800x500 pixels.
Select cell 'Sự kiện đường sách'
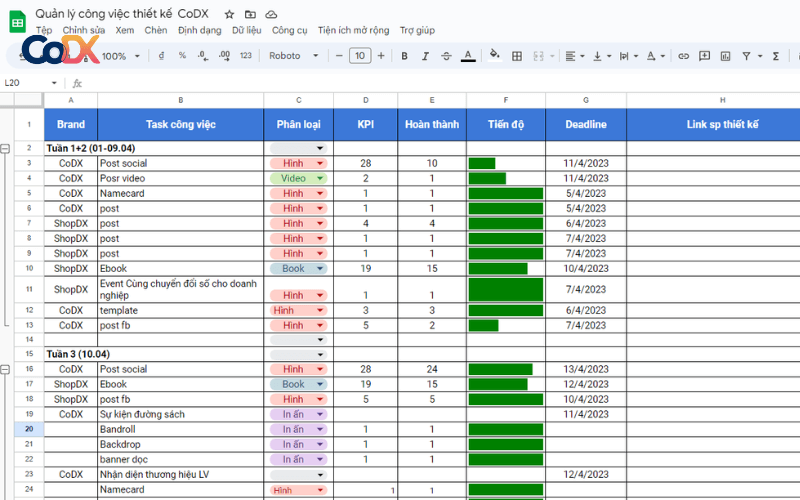pyautogui.click(x=181, y=414)
